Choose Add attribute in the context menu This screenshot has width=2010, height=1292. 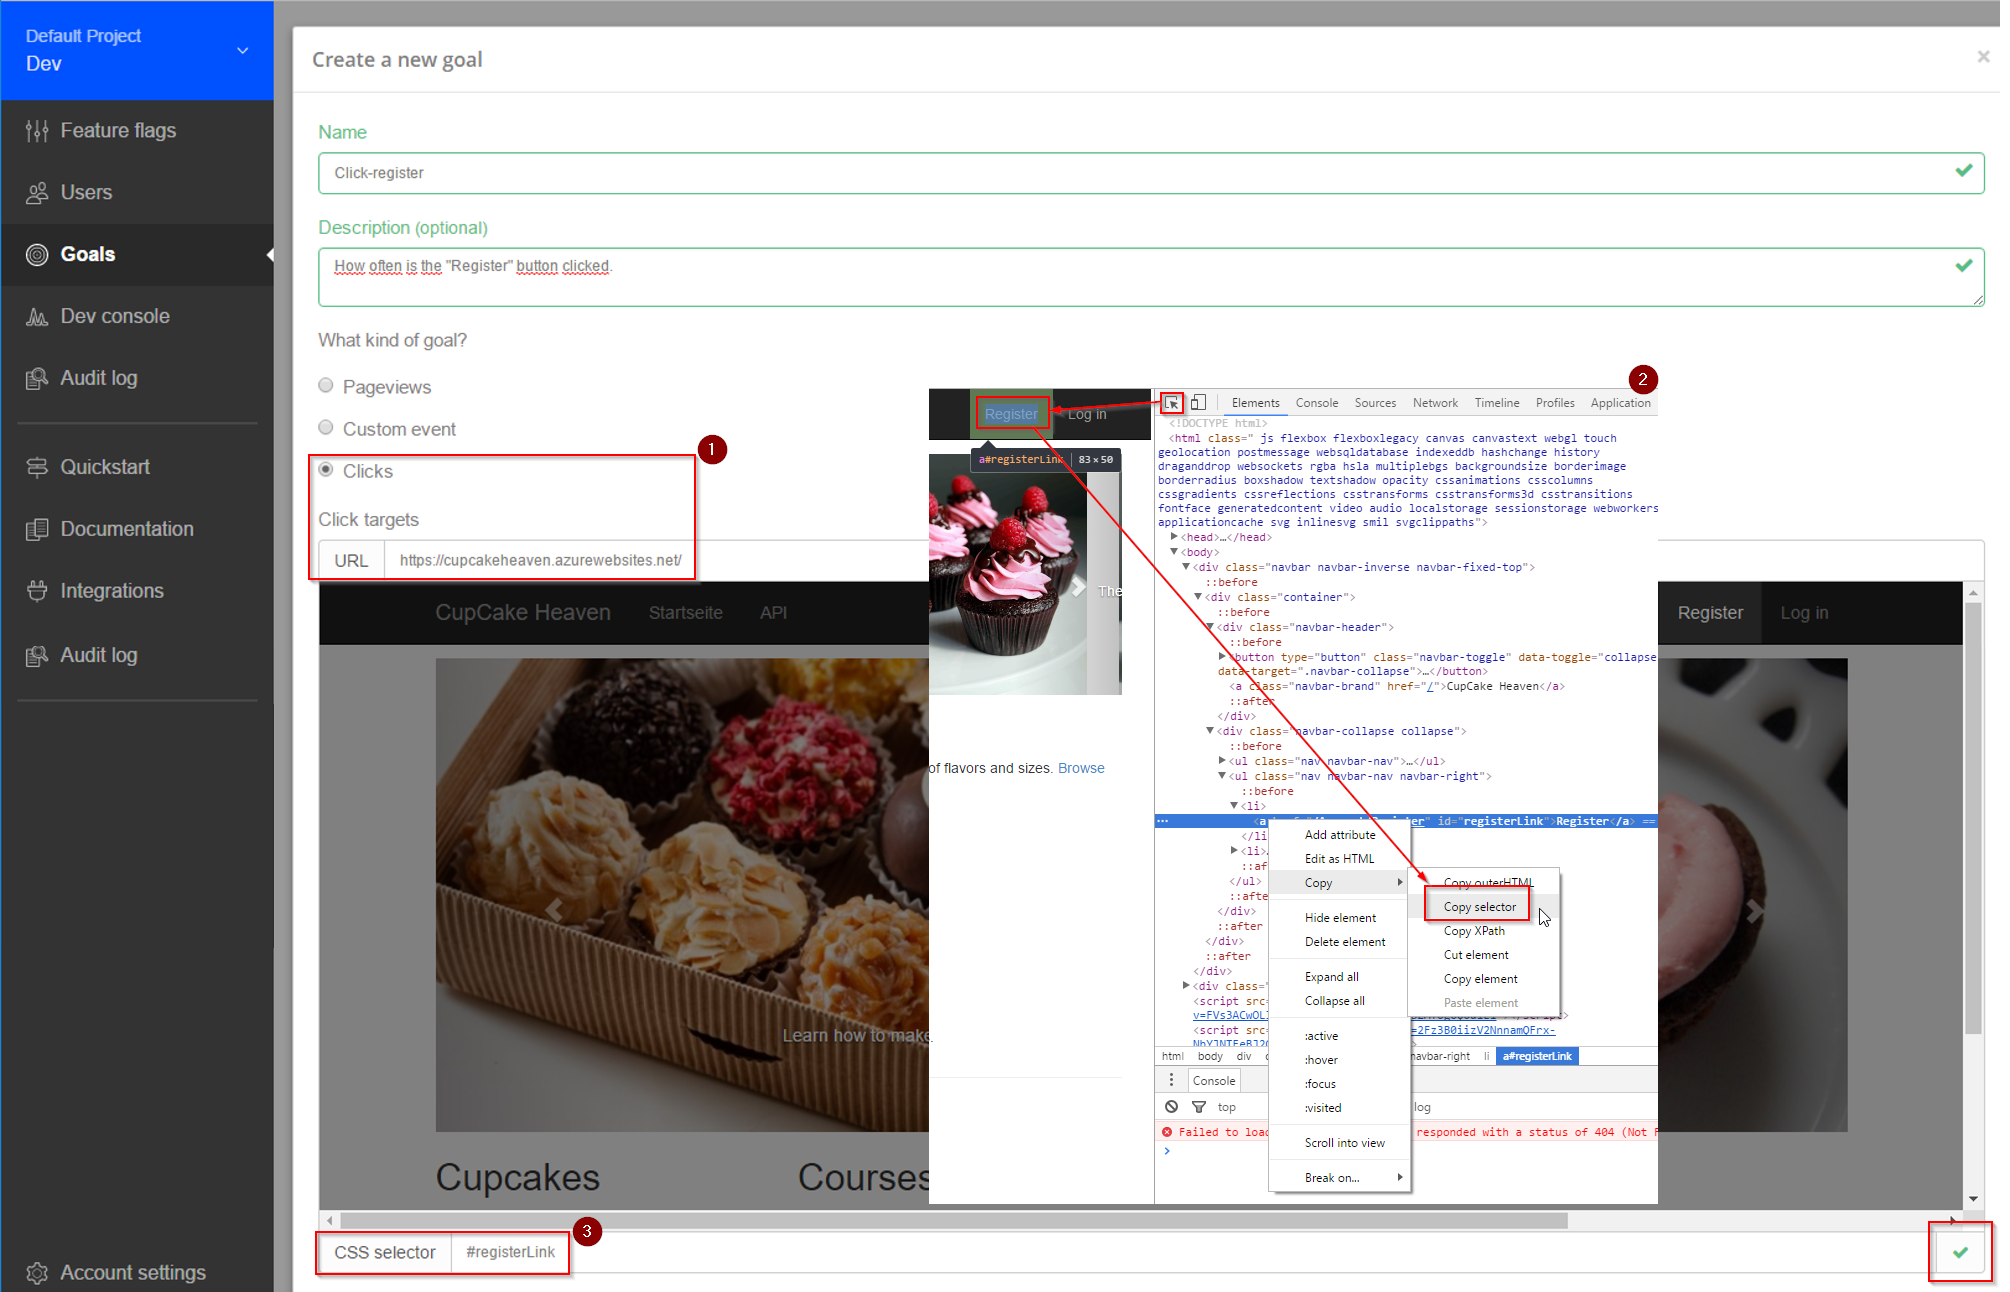(1340, 835)
